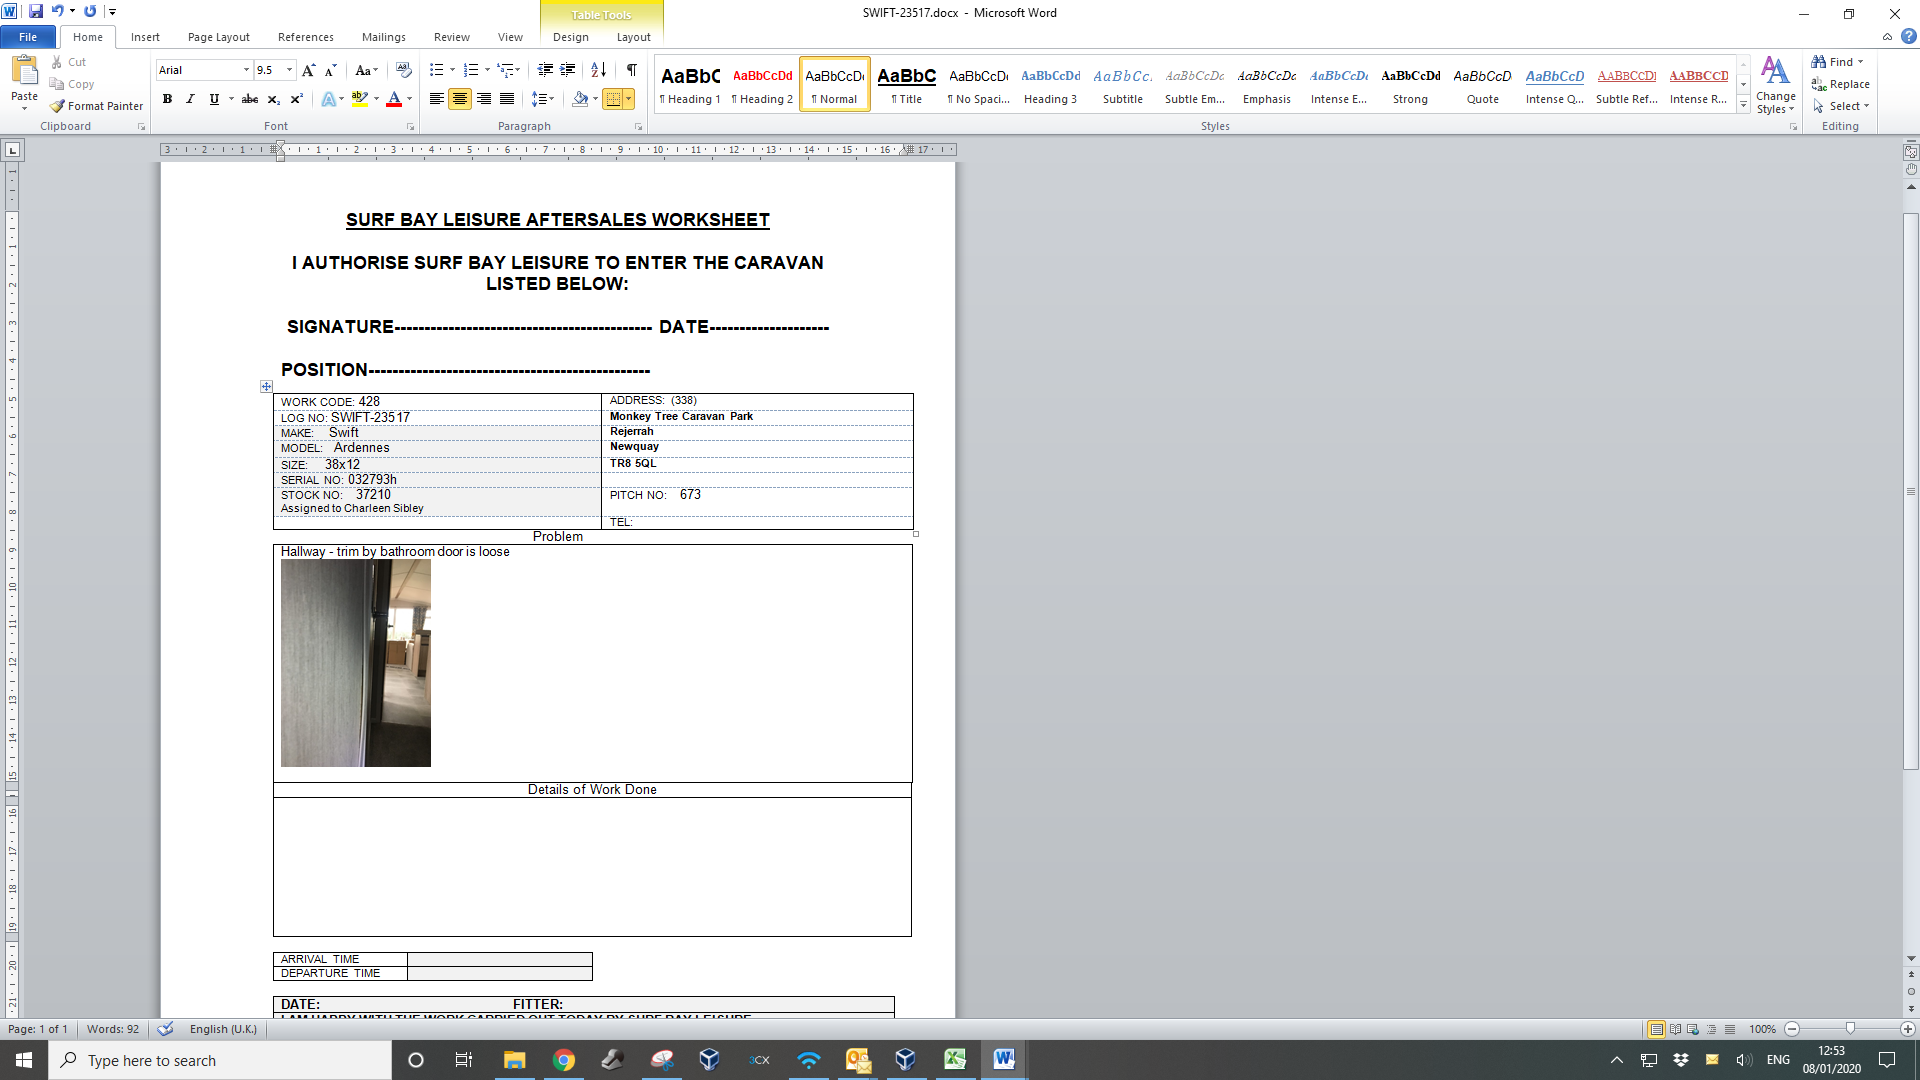Apply the Superscript format icon

pos(297,99)
